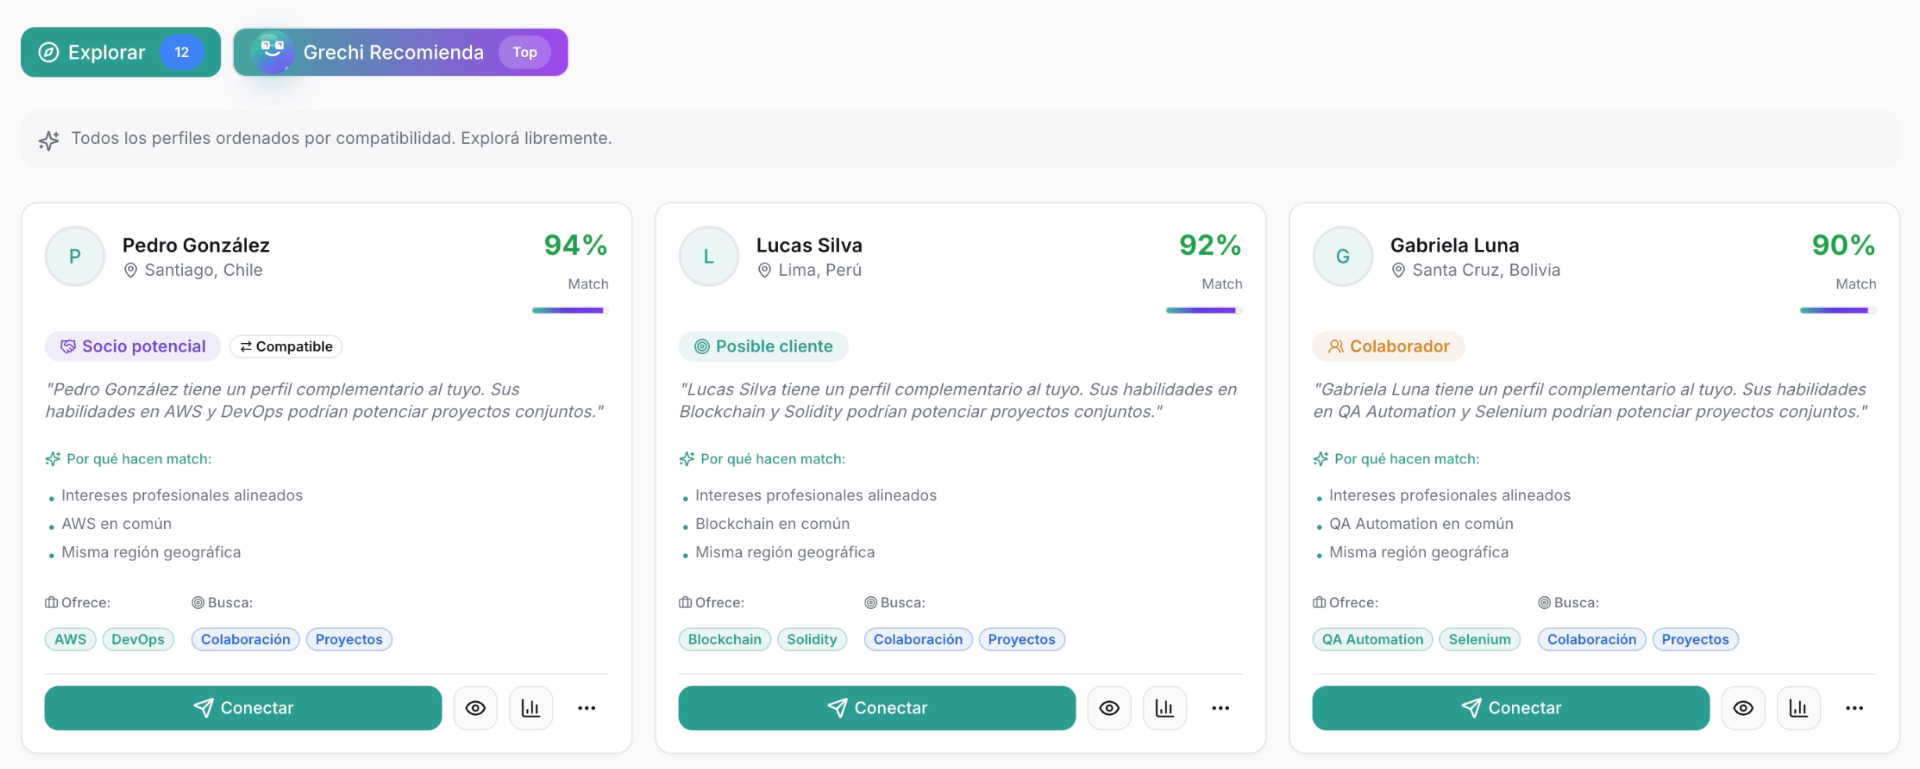
Task: Open match statistics chart for Pedro González
Action: click(x=531, y=708)
